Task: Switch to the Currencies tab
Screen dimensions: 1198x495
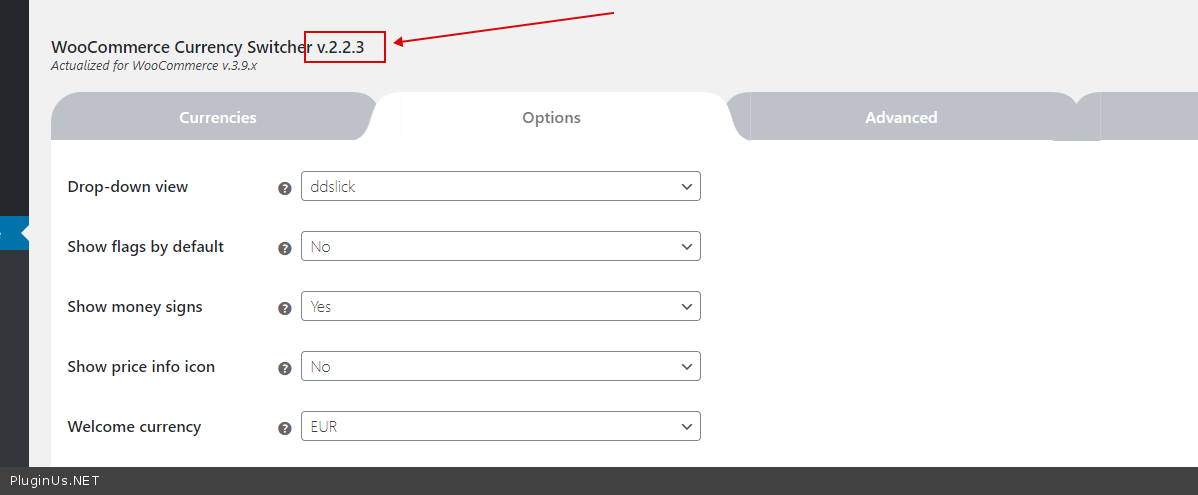Action: (x=217, y=118)
